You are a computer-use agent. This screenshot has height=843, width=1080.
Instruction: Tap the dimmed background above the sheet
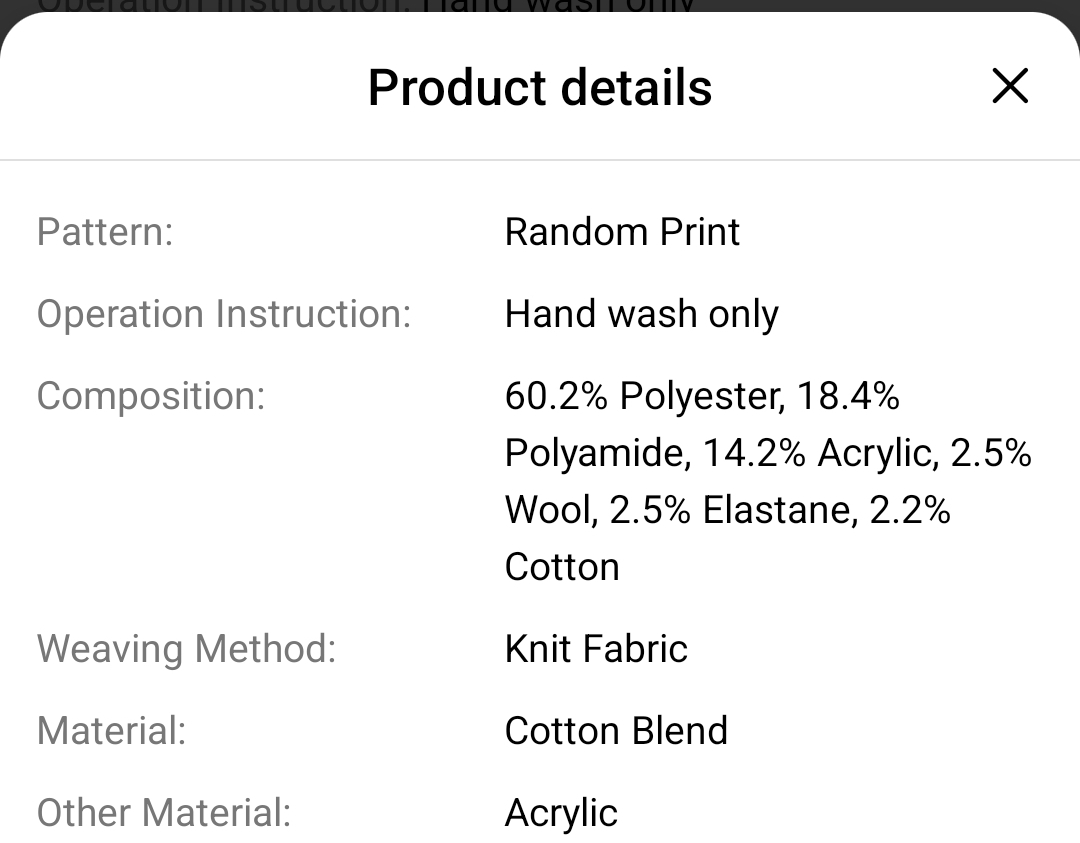pos(540,6)
